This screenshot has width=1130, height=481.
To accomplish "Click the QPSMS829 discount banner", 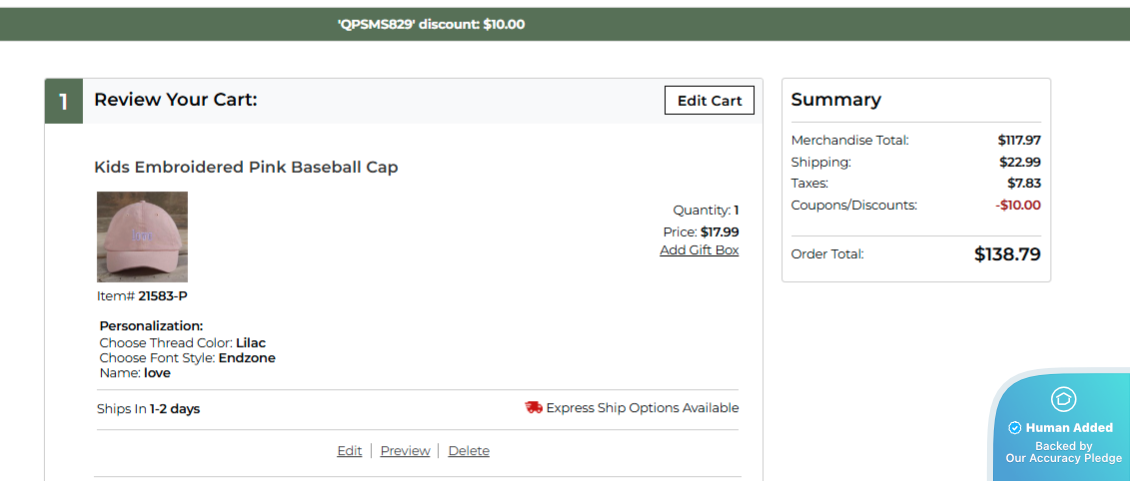I will 431,24.
